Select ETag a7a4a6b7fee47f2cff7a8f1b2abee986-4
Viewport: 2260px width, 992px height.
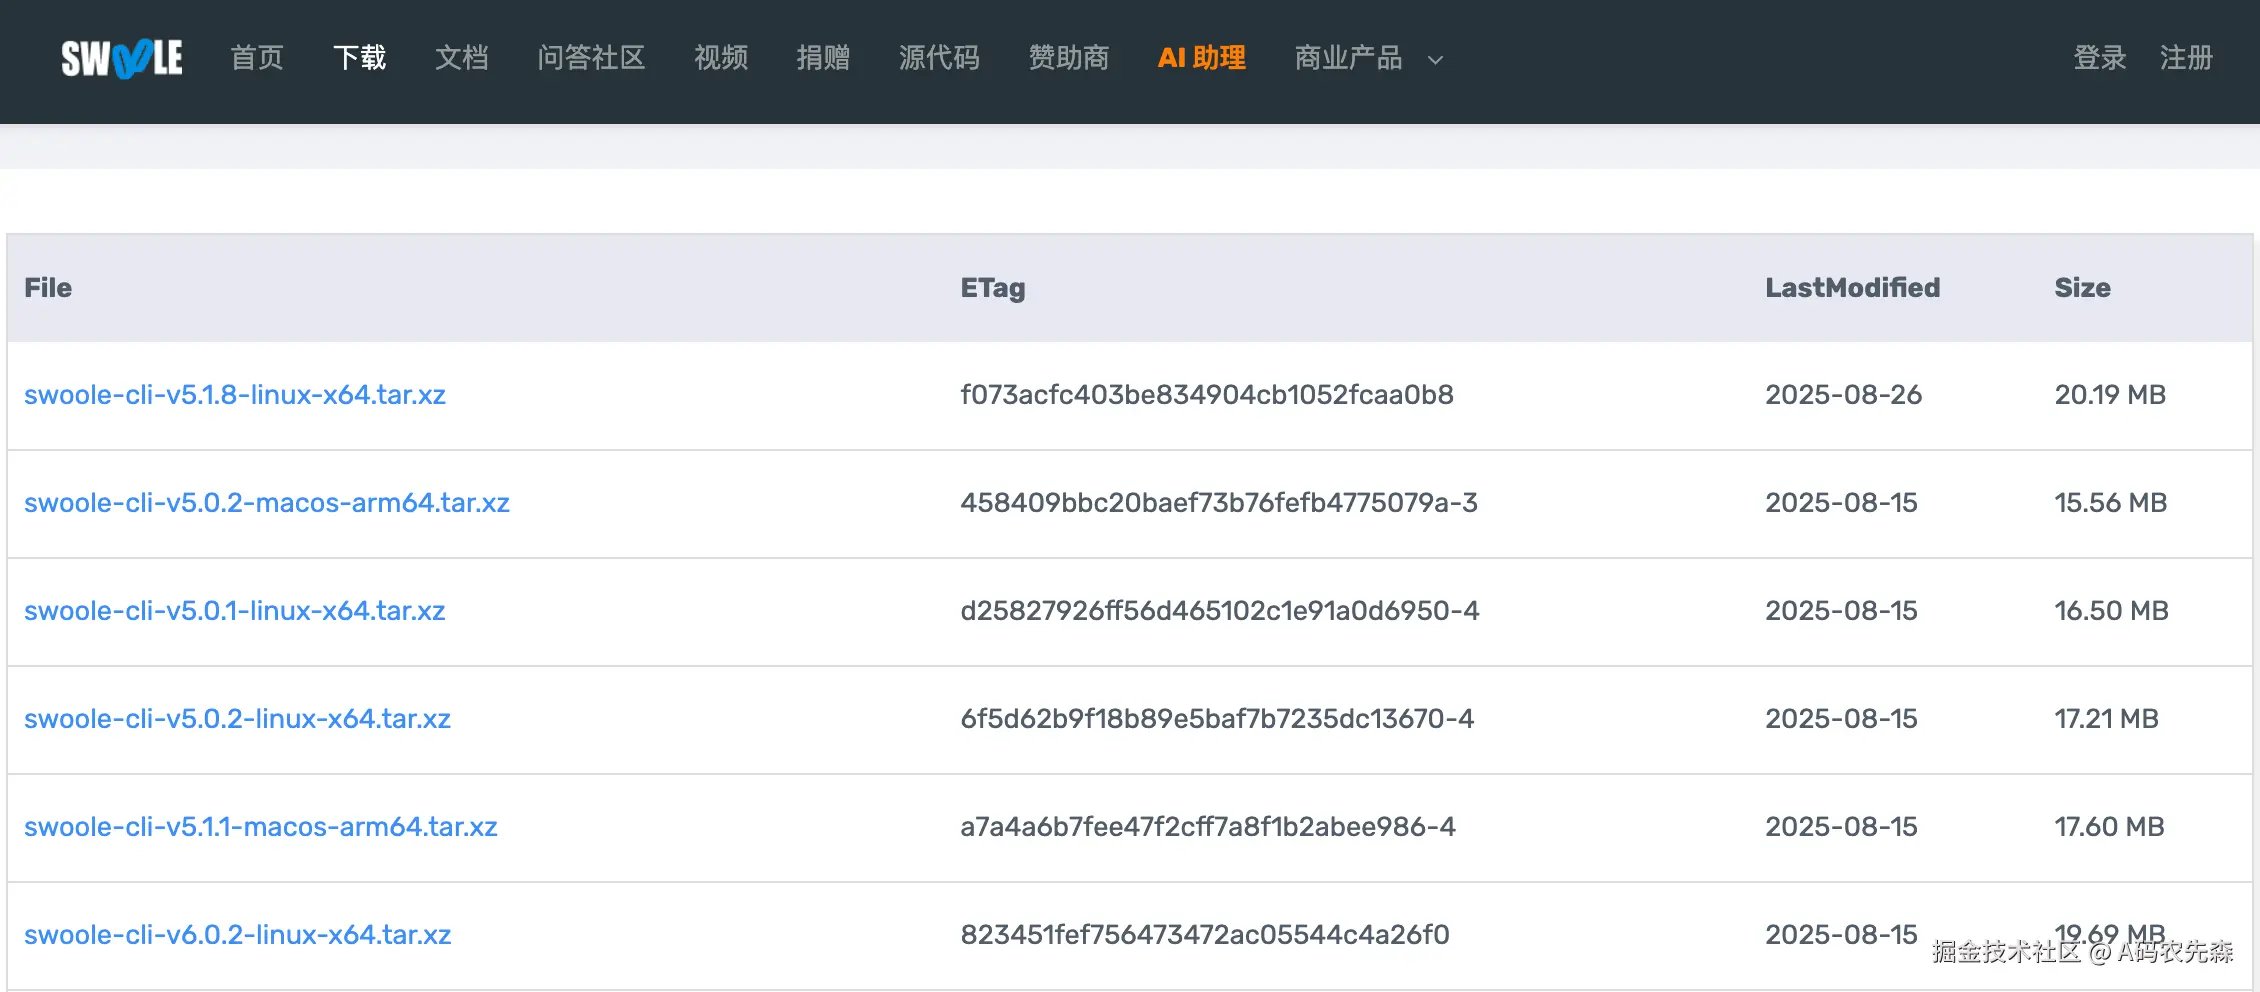pos(1208,827)
